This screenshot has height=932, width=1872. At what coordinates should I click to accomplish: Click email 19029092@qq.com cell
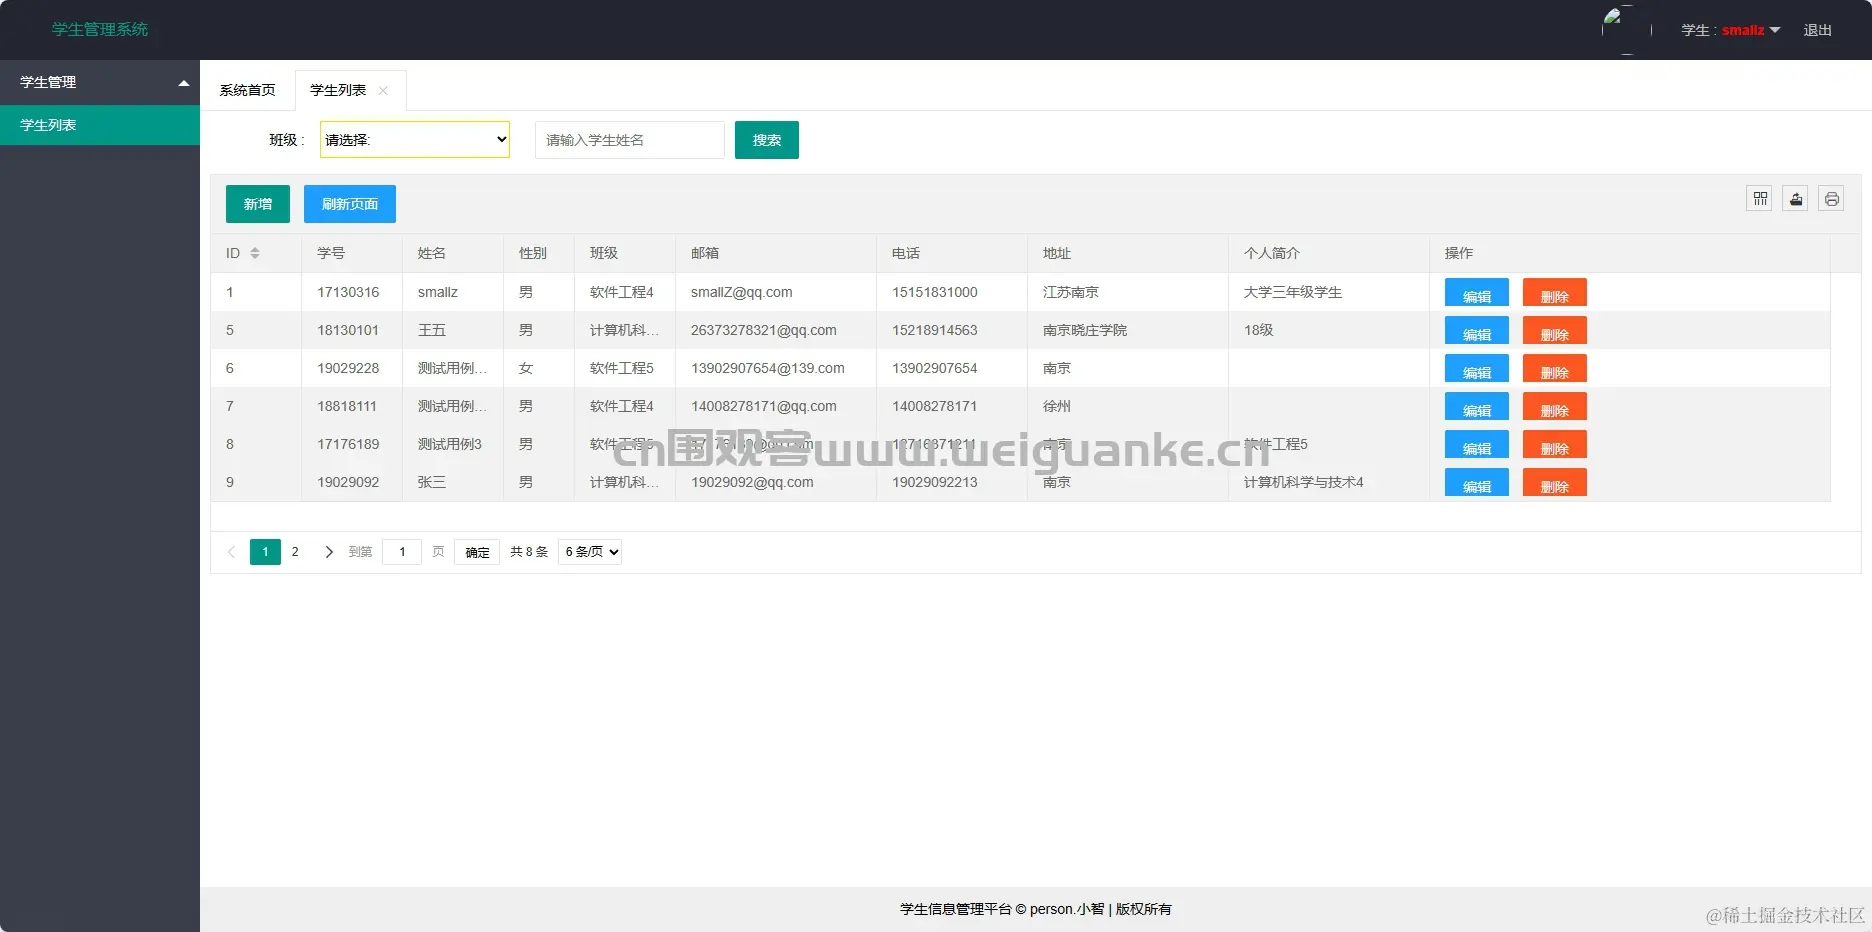[776, 482]
